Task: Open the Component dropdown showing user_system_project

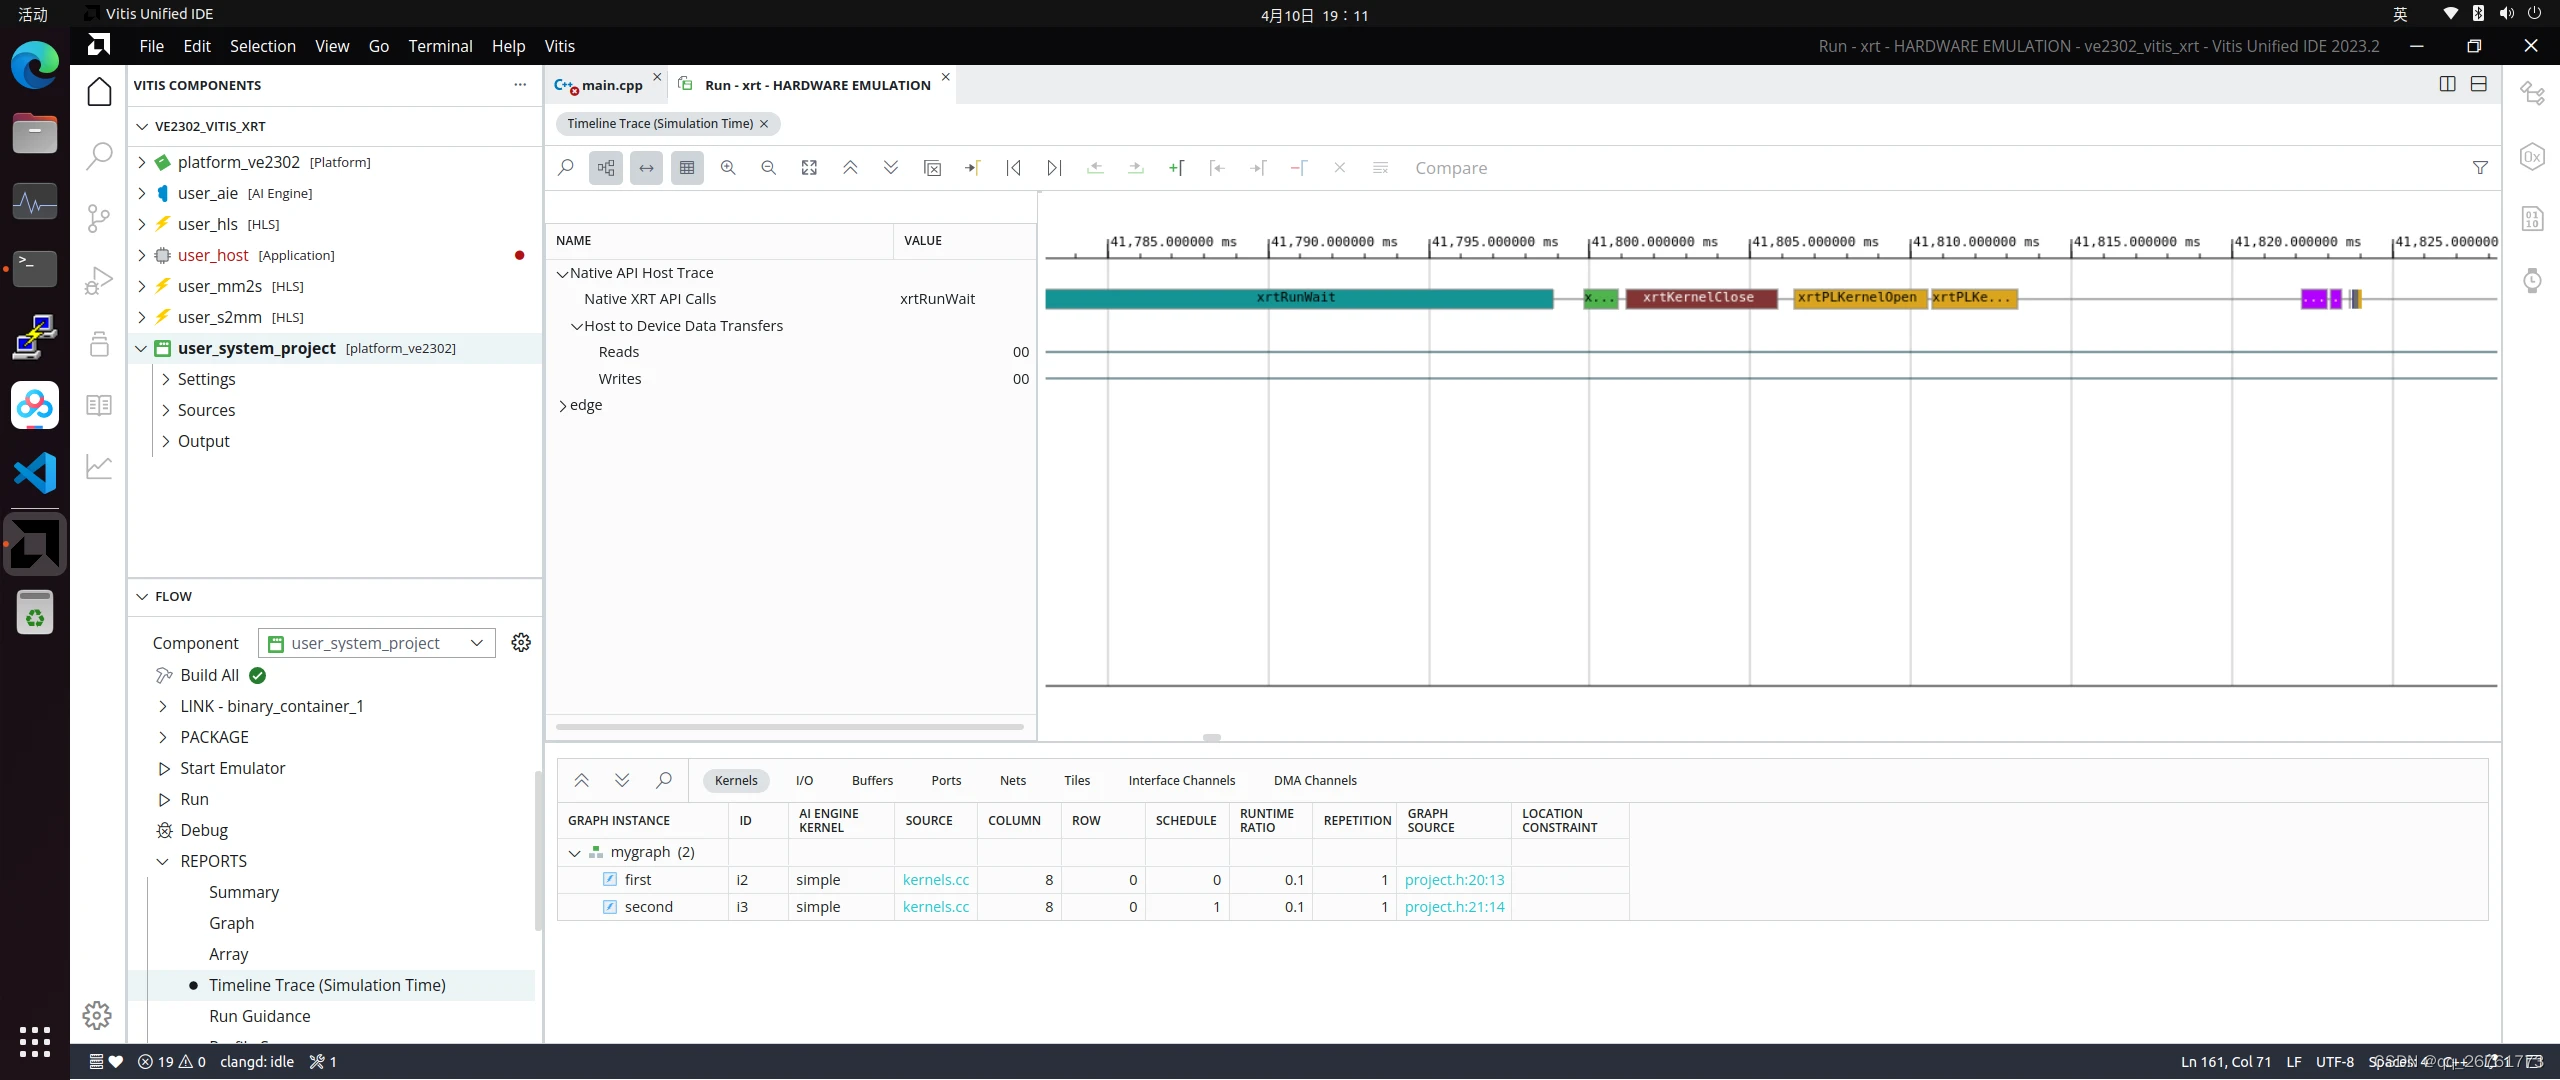Action: click(x=376, y=643)
